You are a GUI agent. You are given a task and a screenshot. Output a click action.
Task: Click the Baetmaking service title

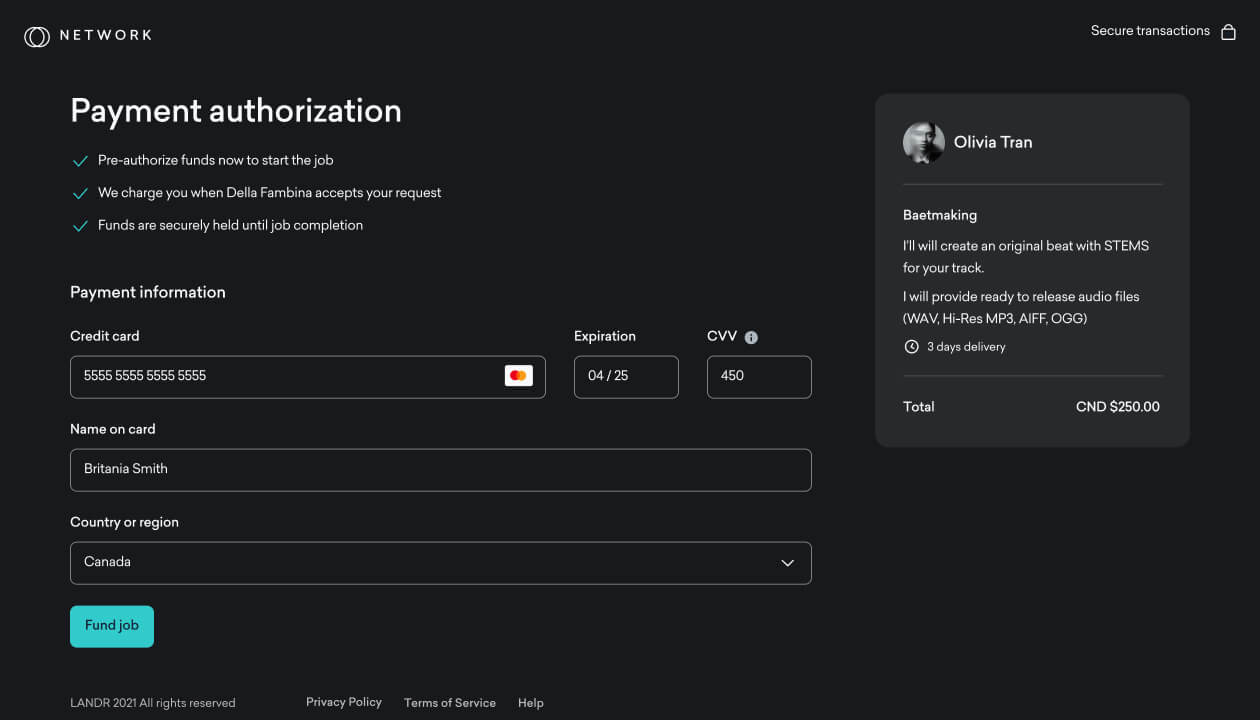tap(940, 215)
